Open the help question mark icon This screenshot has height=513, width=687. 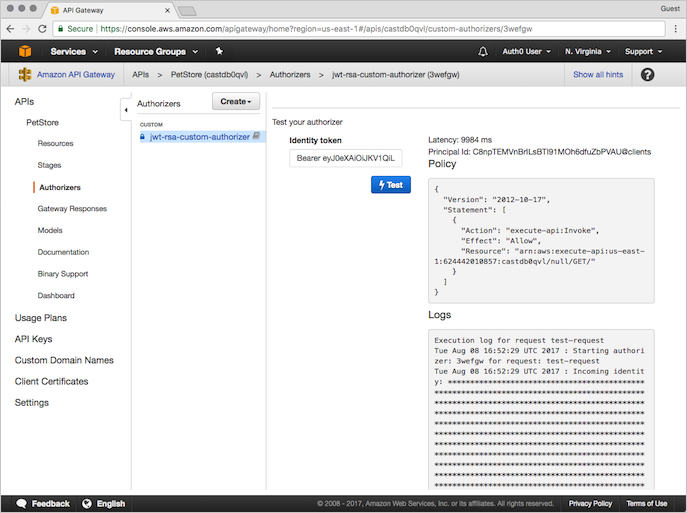[647, 74]
